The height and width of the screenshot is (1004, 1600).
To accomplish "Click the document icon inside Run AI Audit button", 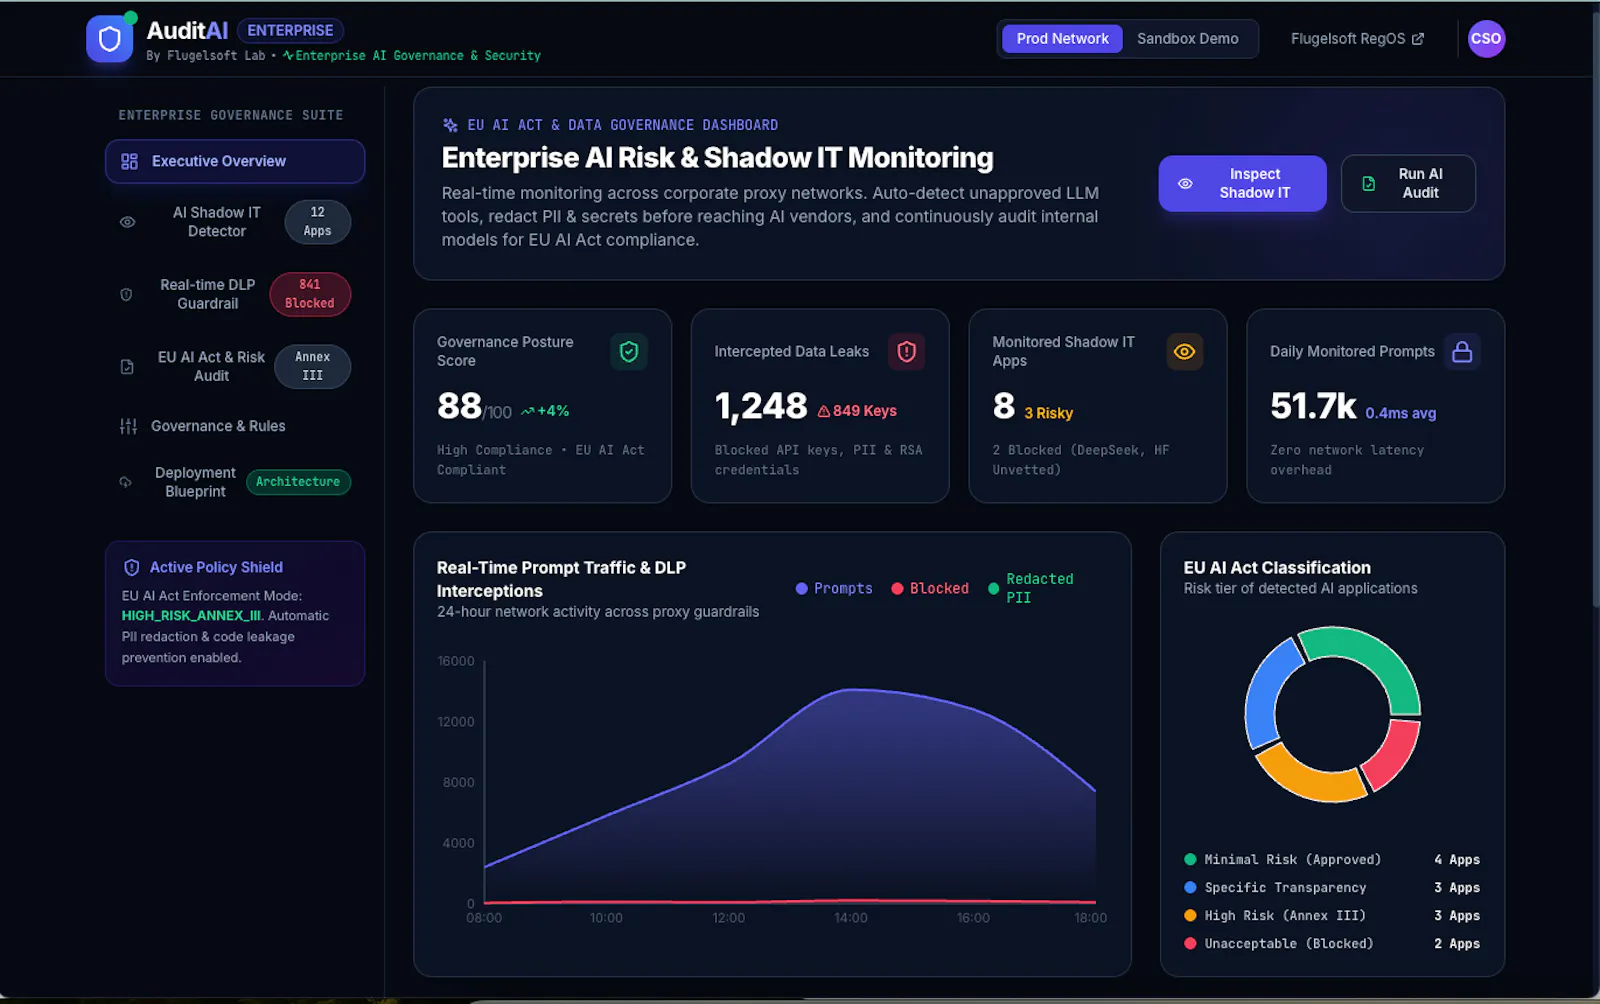I will pos(1369,184).
